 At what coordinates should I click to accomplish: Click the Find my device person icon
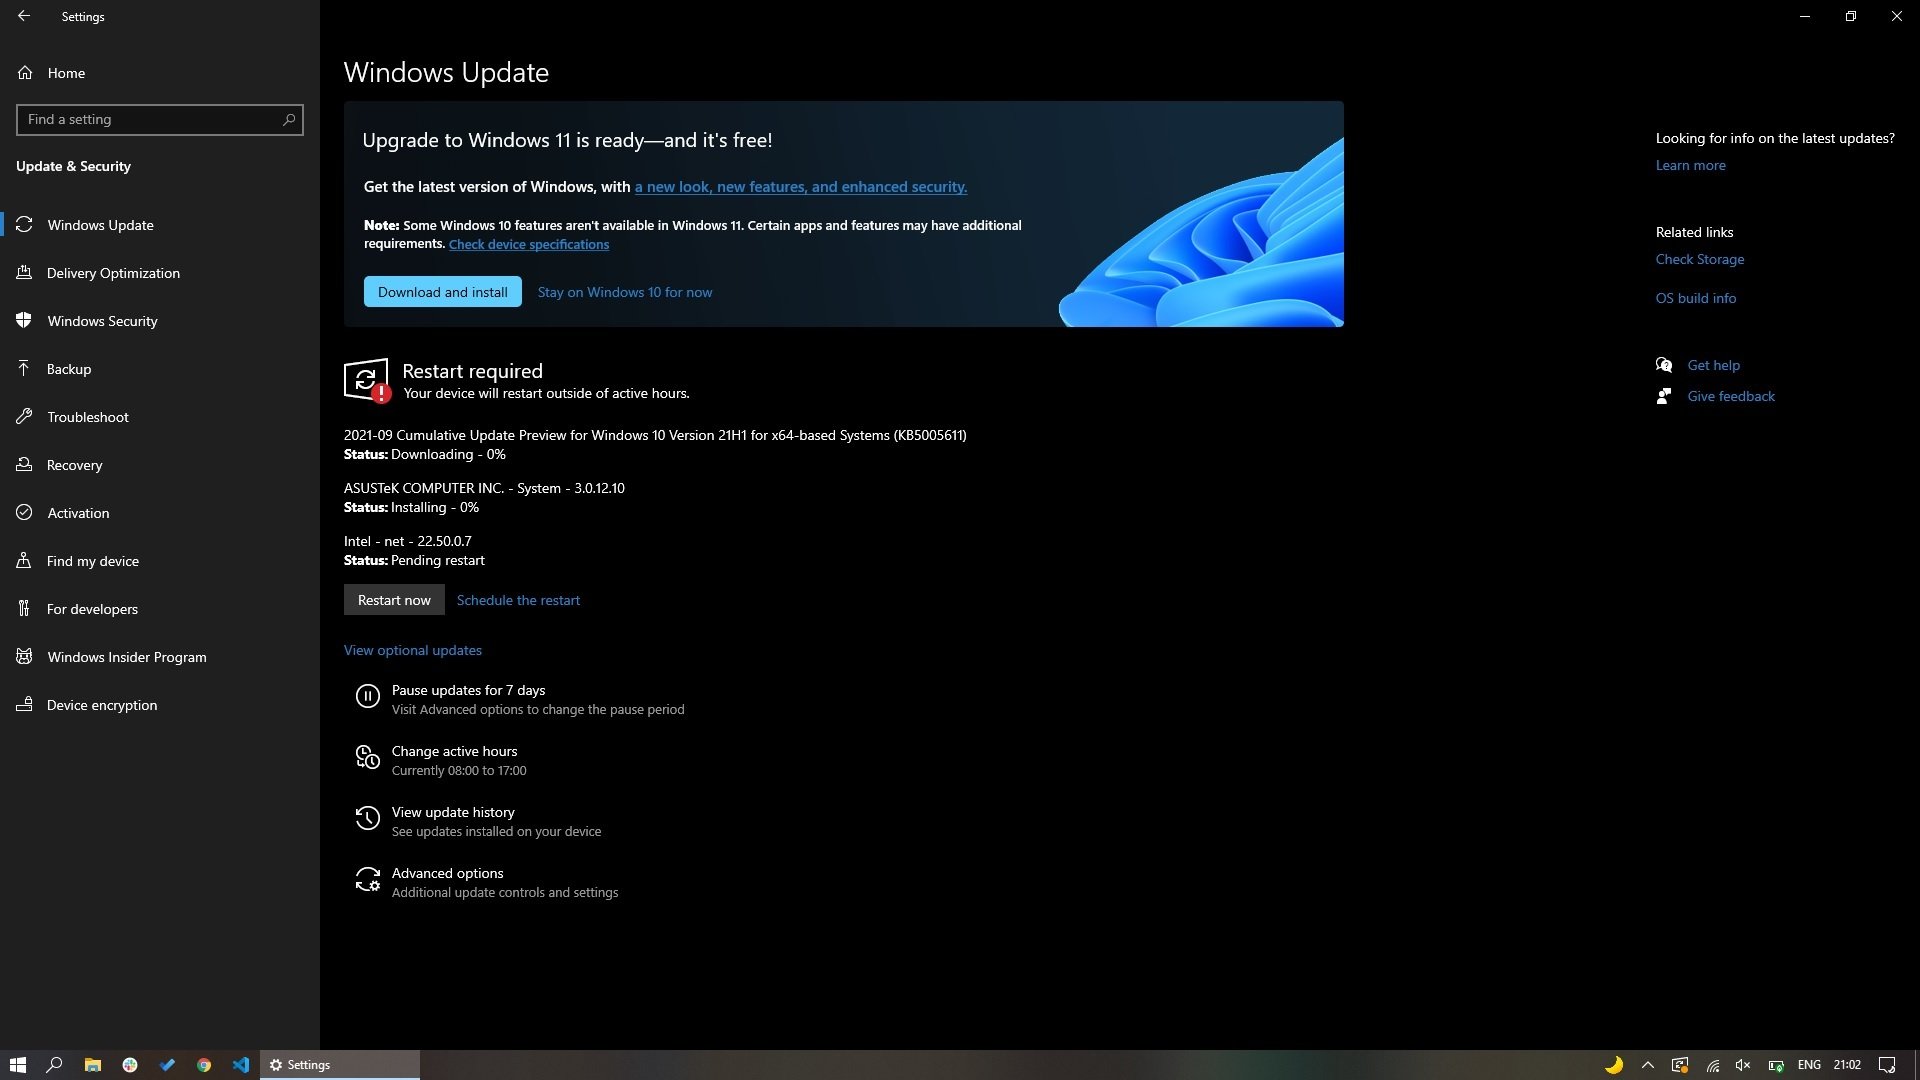24,560
